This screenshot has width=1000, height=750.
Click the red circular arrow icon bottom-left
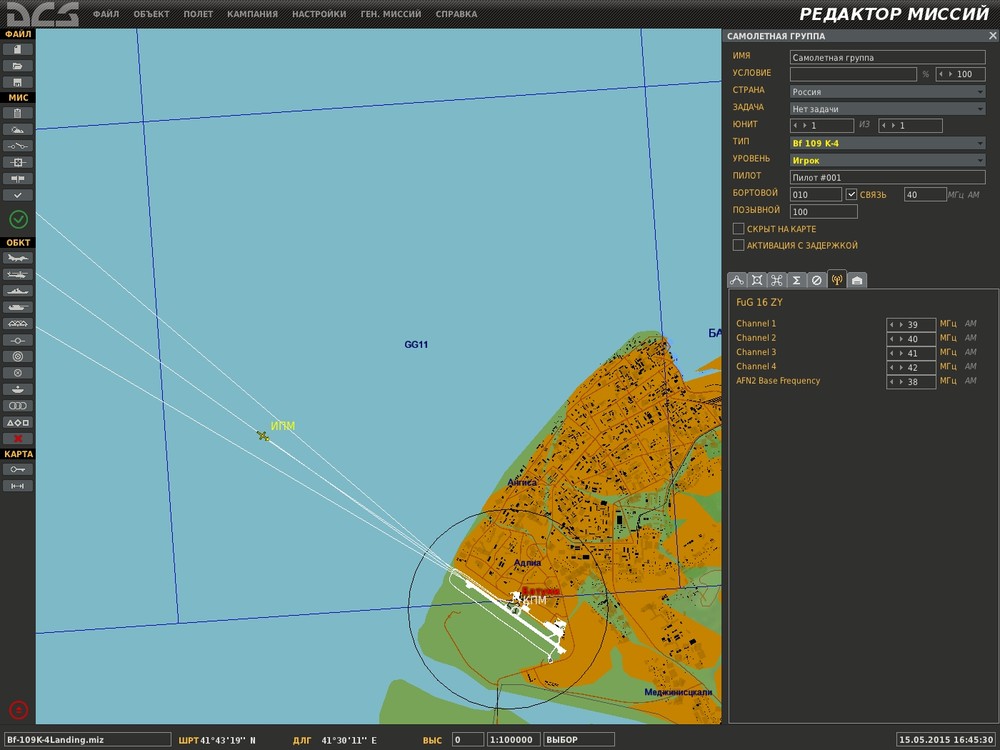(x=18, y=709)
